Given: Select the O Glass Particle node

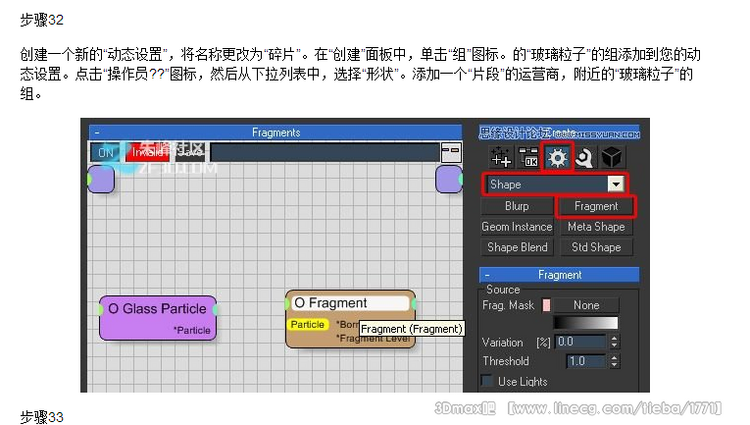Looking at the screenshot, I should (158, 318).
